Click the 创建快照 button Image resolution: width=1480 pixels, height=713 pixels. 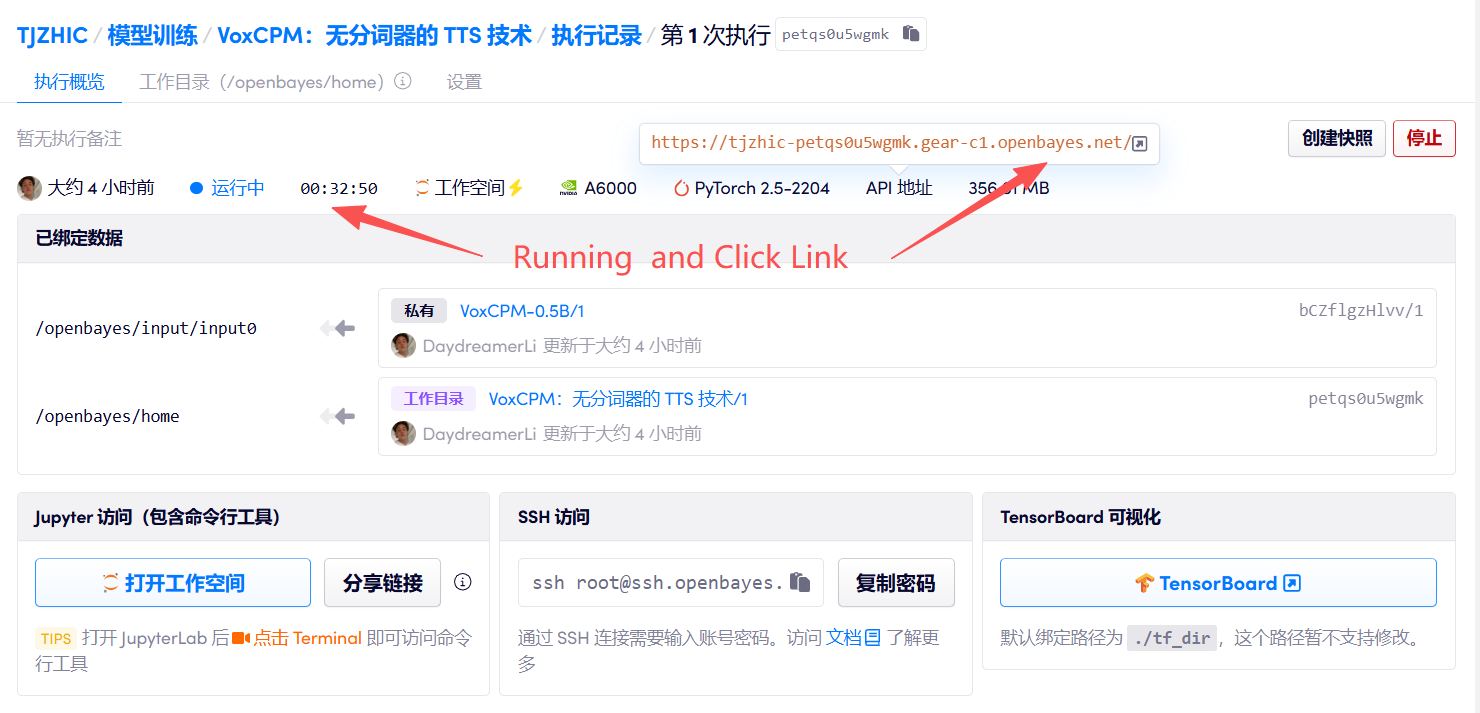point(1336,138)
